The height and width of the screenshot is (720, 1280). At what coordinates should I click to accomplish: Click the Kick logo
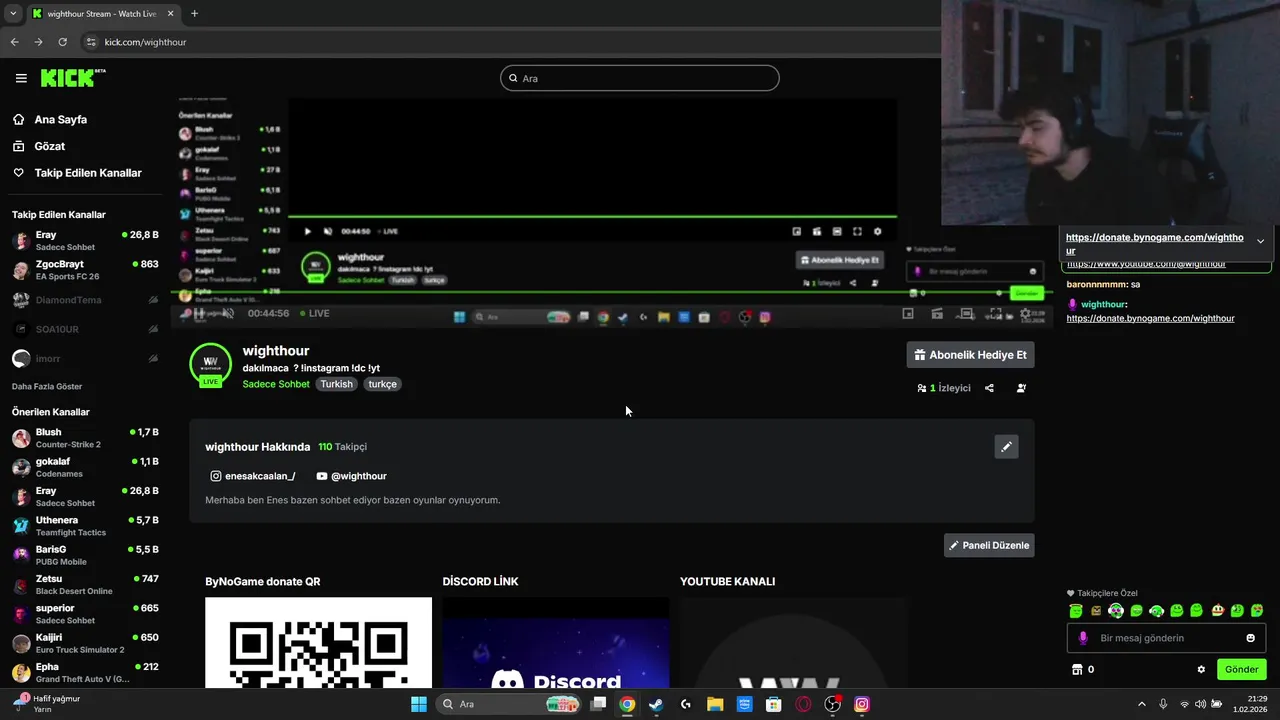(x=73, y=78)
